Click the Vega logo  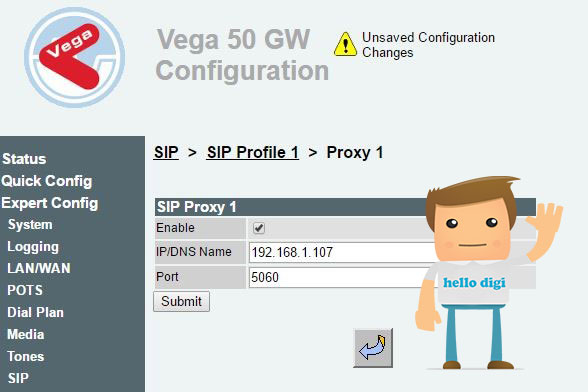click(x=75, y=57)
